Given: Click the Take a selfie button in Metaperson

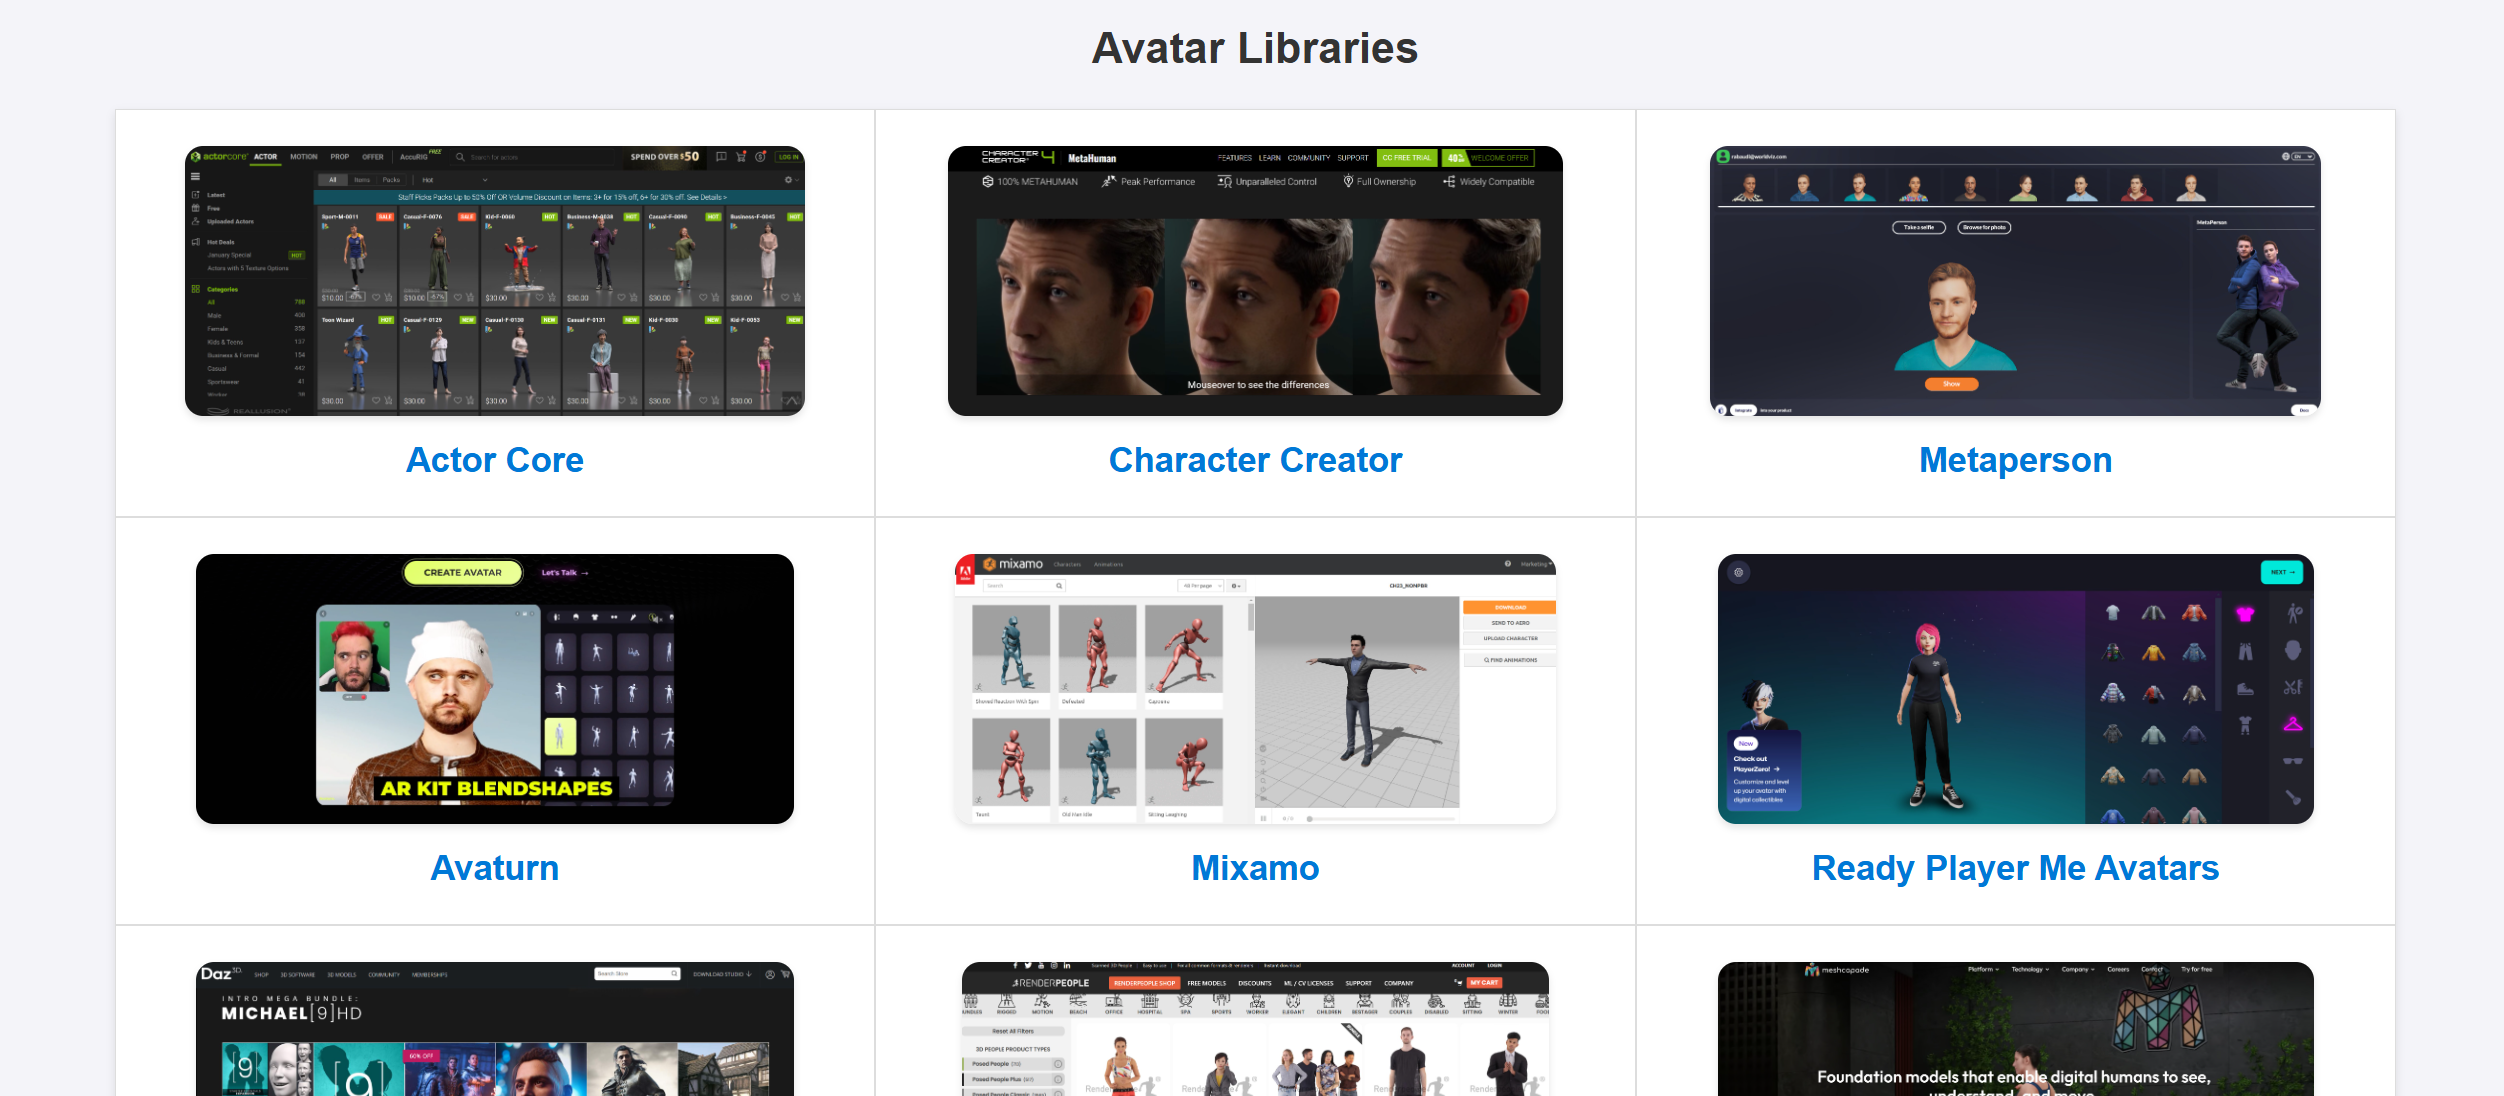Looking at the screenshot, I should pyautogui.click(x=1921, y=227).
